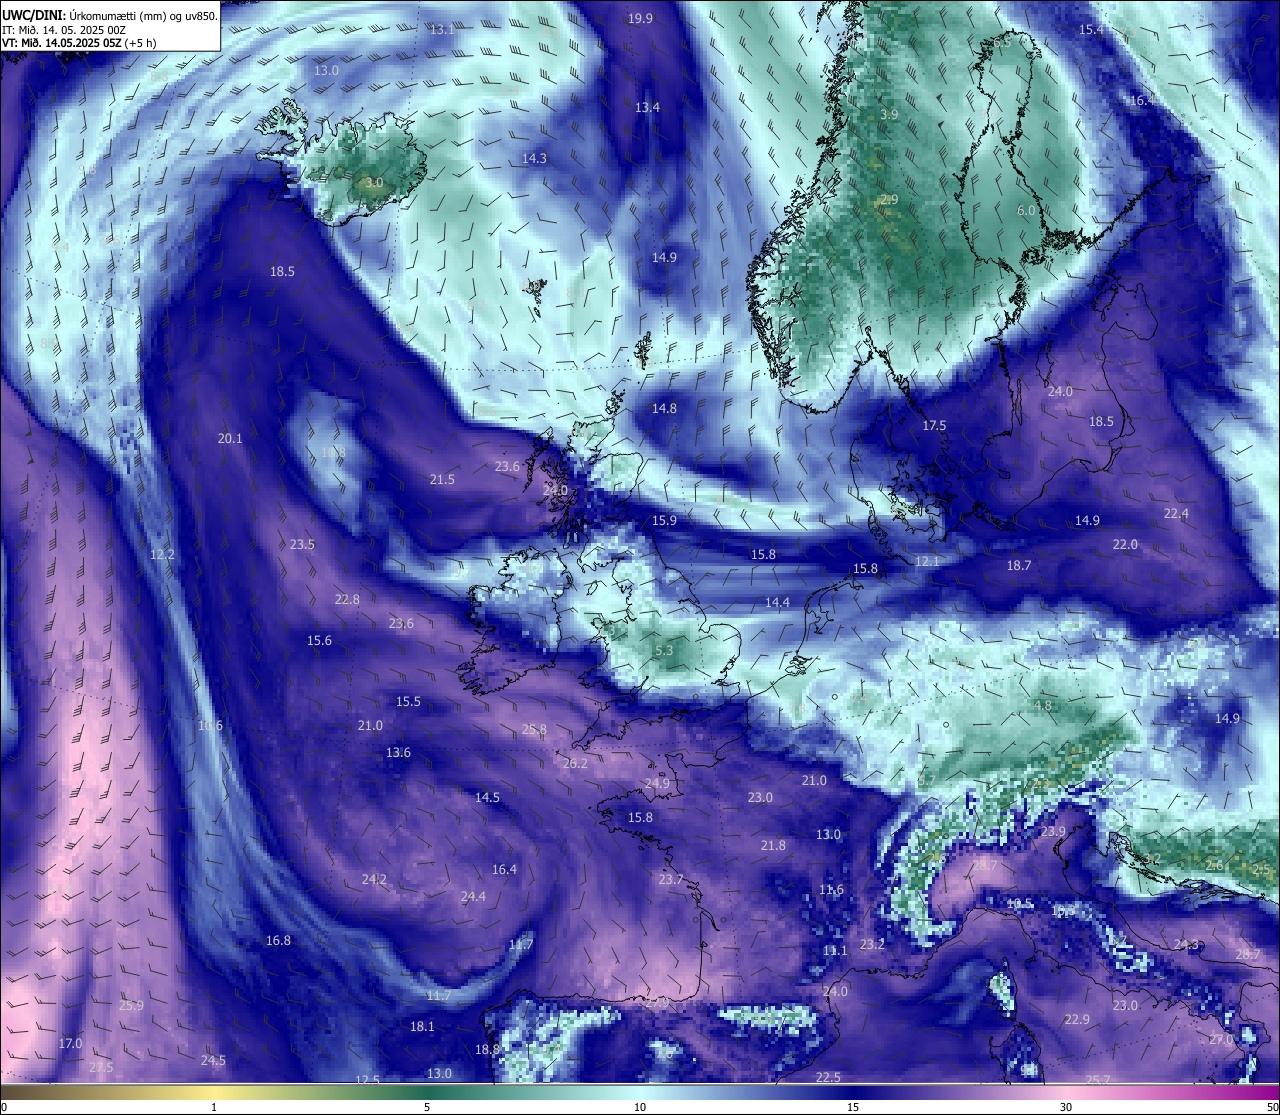The image size is (1280, 1115).
Task: Click the 30 tick on the color scale
Action: pyautogui.click(x=1066, y=1107)
